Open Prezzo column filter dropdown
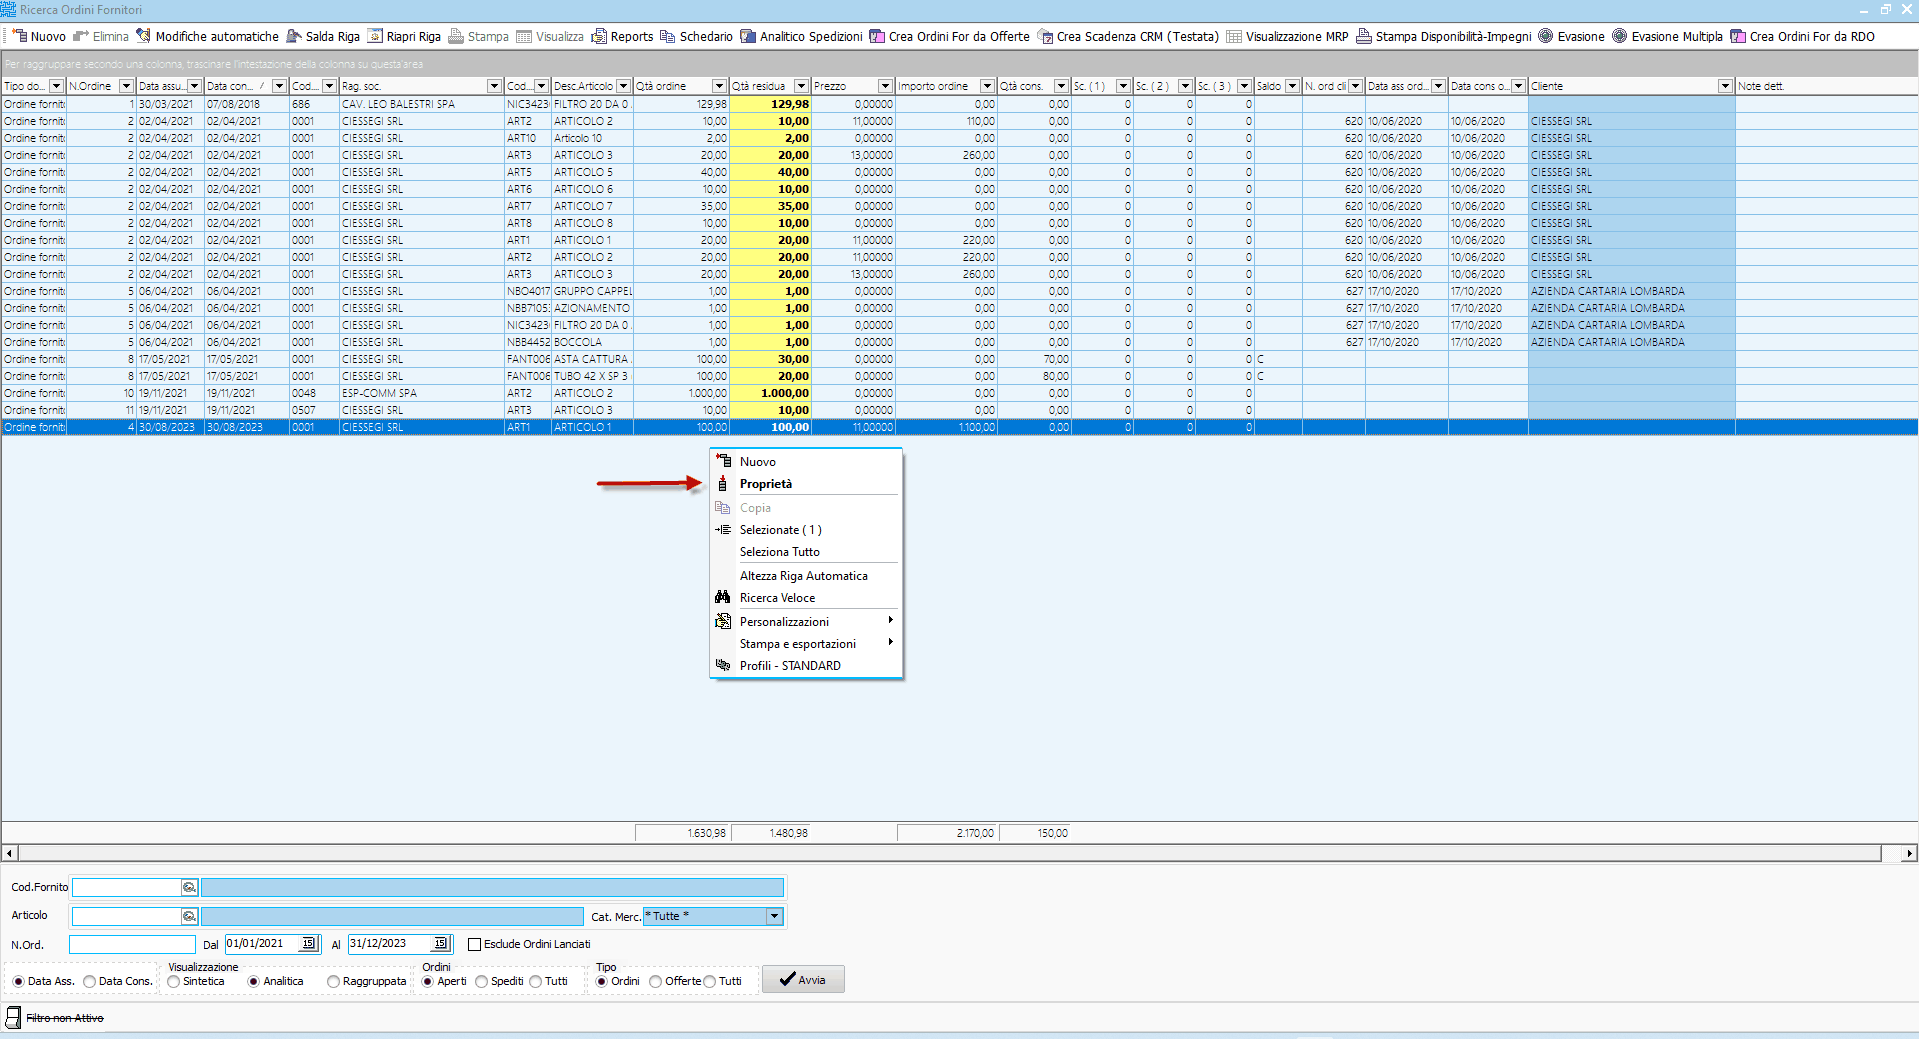This screenshot has width=1919, height=1039. pyautogui.click(x=885, y=86)
